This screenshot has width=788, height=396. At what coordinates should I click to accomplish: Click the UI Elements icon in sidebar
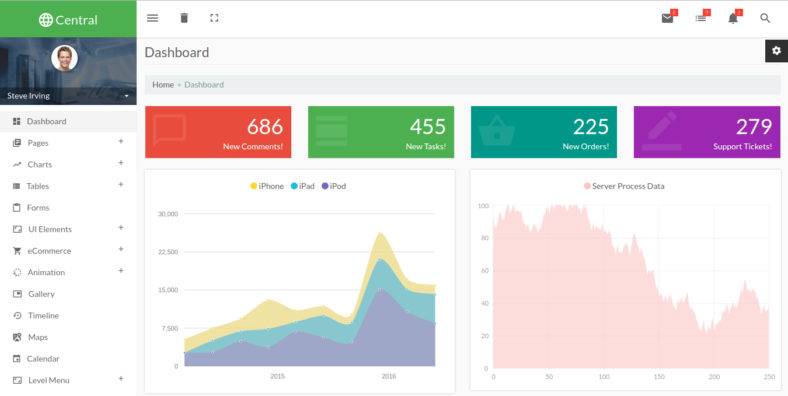click(x=17, y=229)
